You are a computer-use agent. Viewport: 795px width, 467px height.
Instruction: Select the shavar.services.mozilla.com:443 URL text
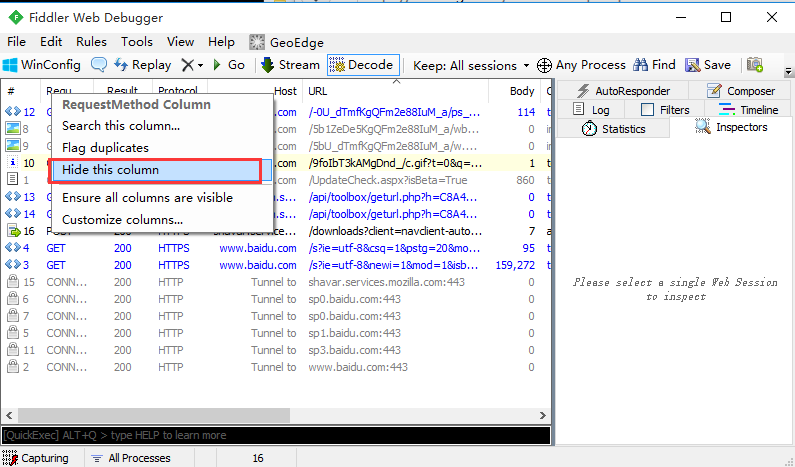(x=386, y=282)
